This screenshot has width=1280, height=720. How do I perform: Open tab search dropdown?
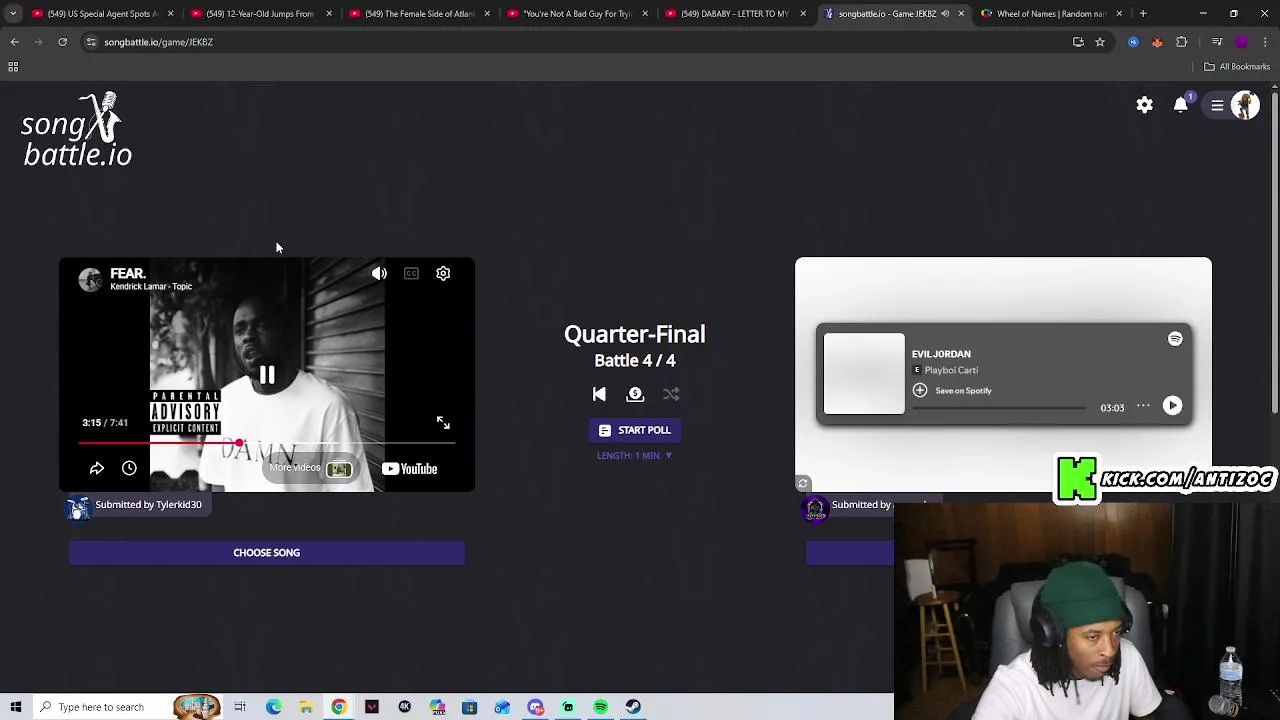click(12, 14)
